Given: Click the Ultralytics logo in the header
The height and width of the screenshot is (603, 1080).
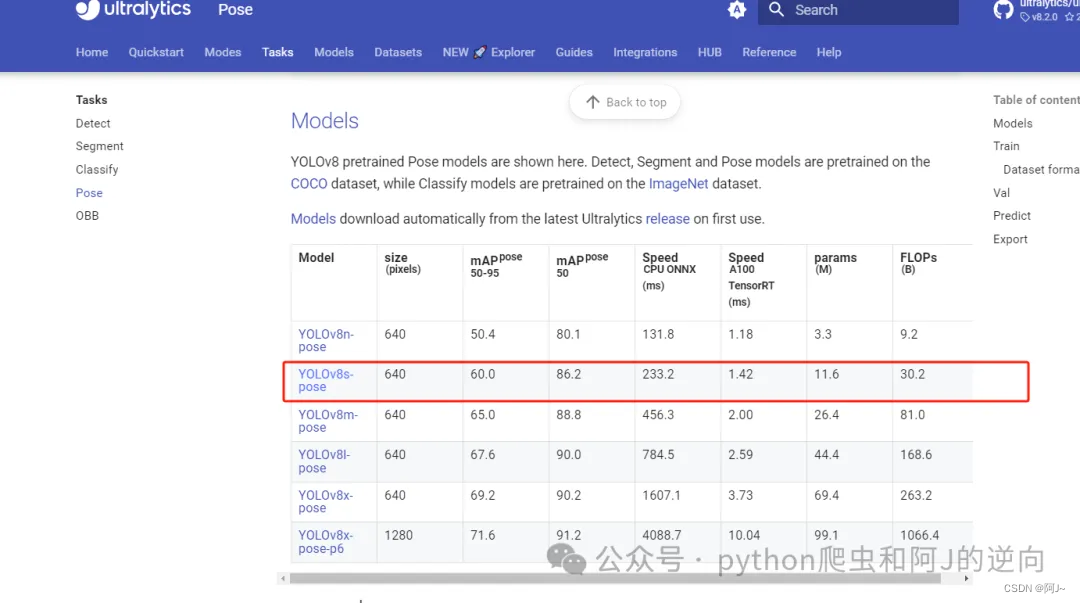Looking at the screenshot, I should [x=133, y=10].
